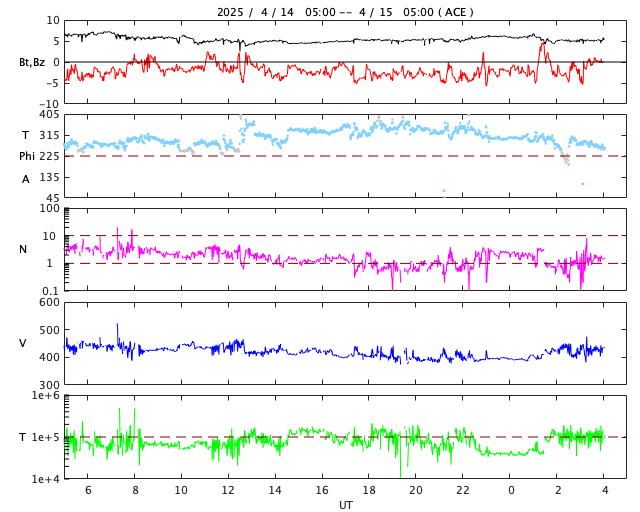
Task: Click the UT label under the time axis
Action: tap(345, 505)
